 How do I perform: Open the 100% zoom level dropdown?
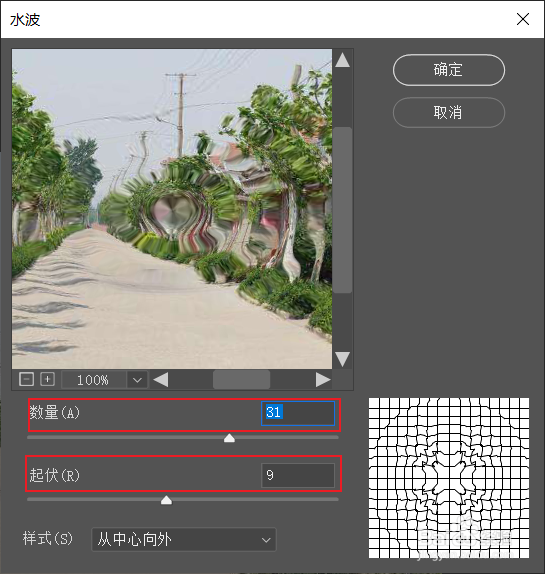[137, 380]
